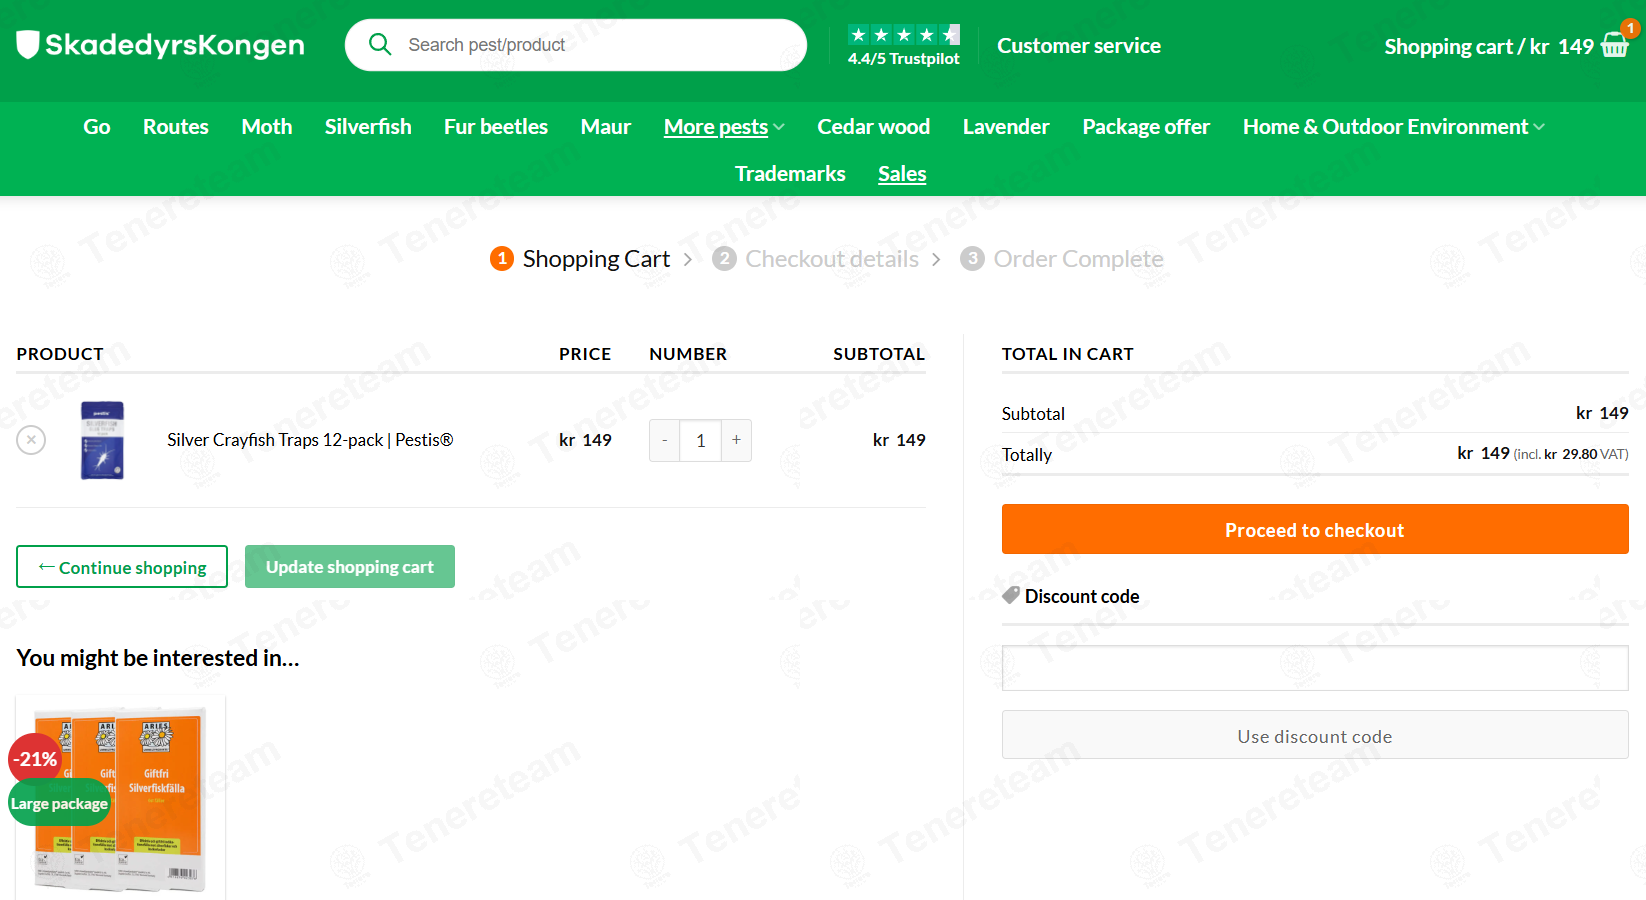
Task: Click the Trustpilot star rating
Action: (x=904, y=35)
